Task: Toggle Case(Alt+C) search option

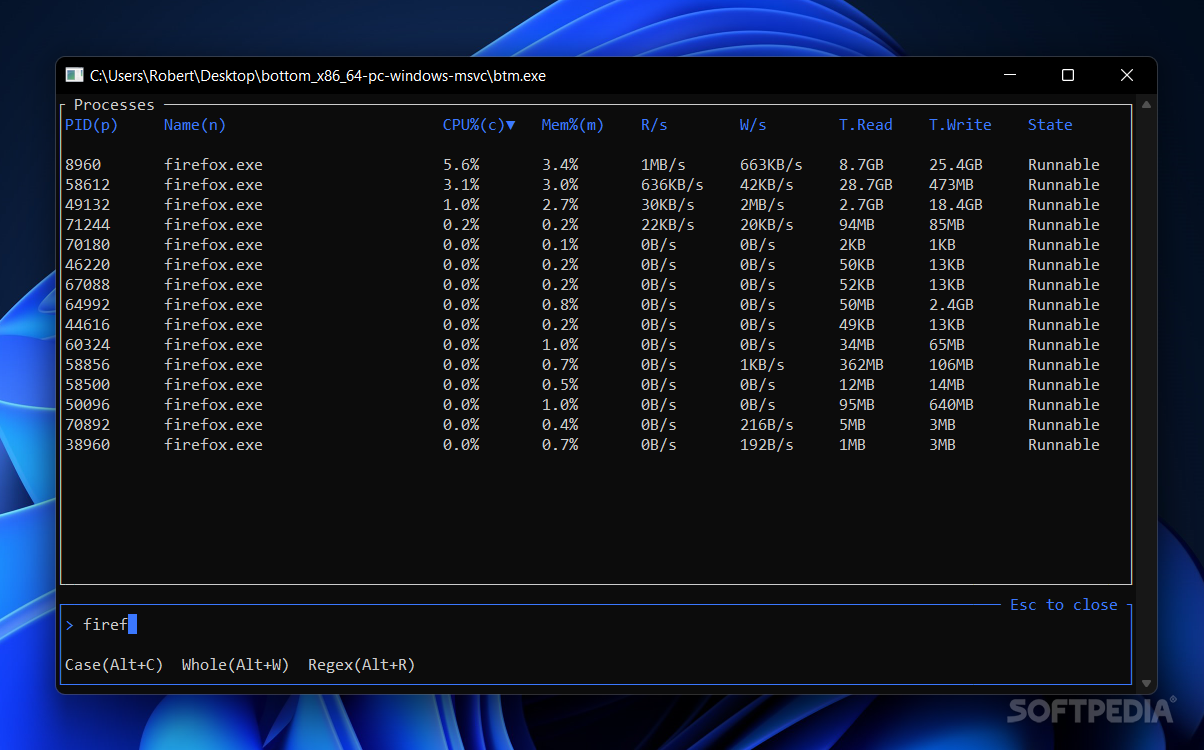Action: [x=114, y=665]
